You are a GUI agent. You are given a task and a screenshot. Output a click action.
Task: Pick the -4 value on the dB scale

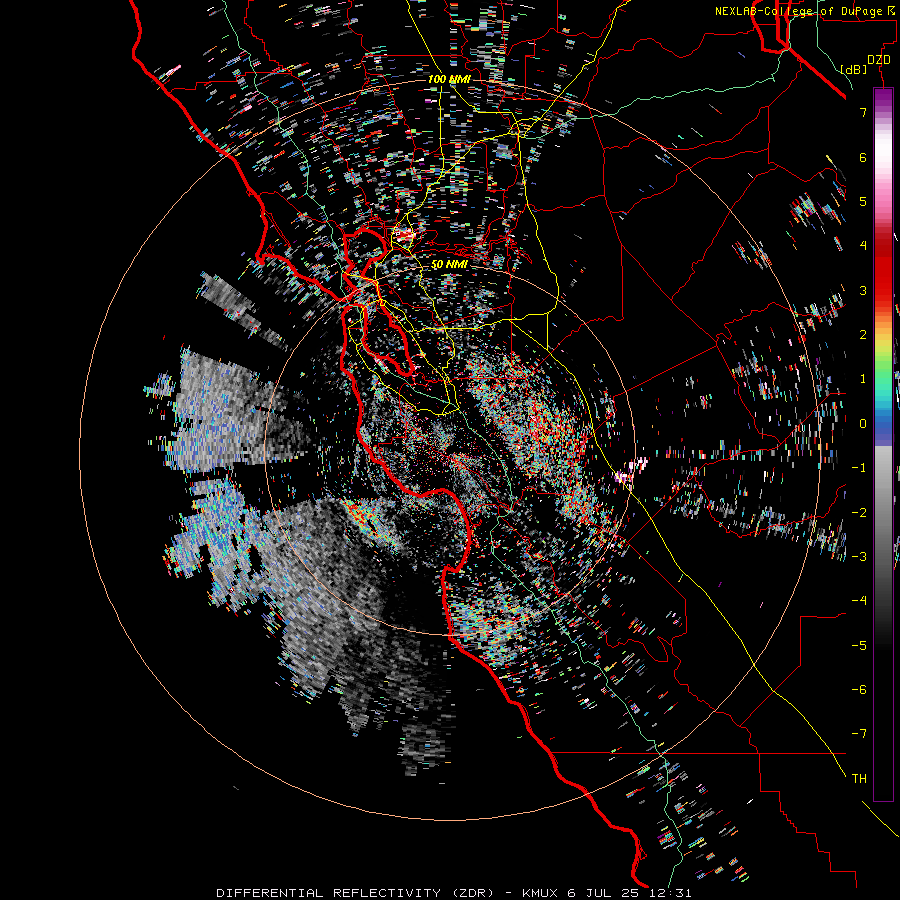click(859, 600)
